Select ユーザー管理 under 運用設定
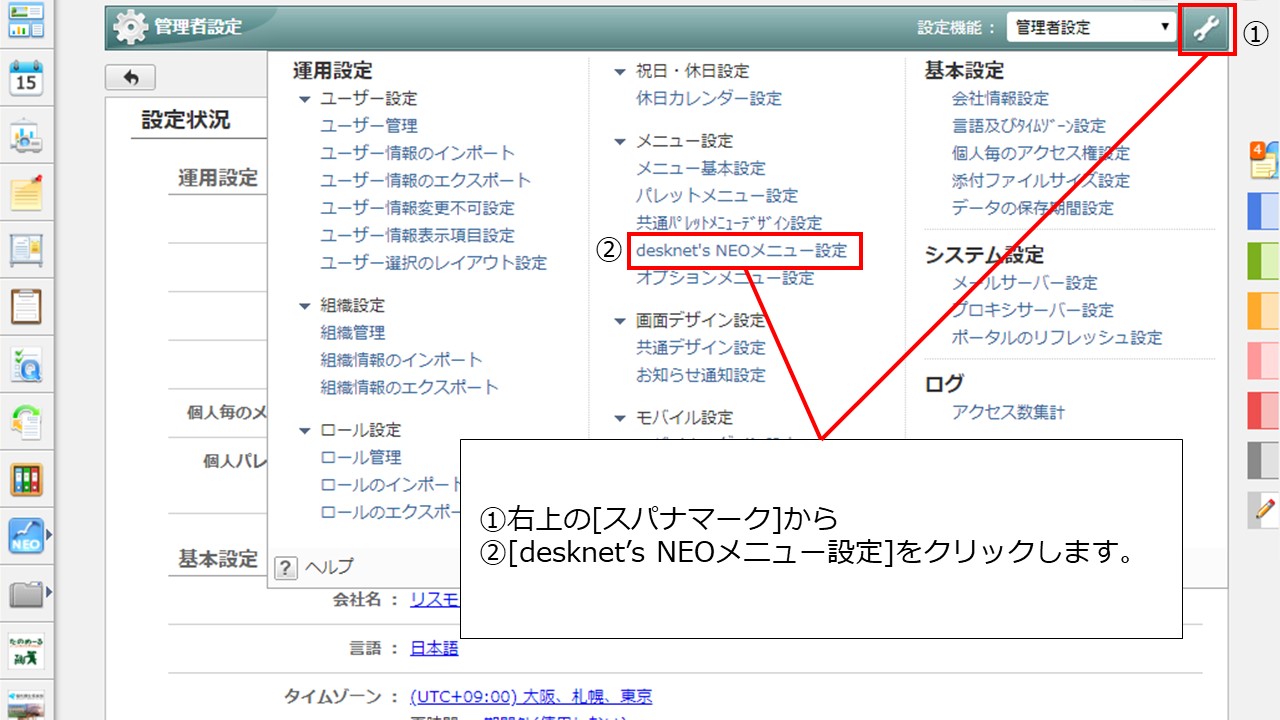Screen dimensions: 1280x720 coord(368,125)
